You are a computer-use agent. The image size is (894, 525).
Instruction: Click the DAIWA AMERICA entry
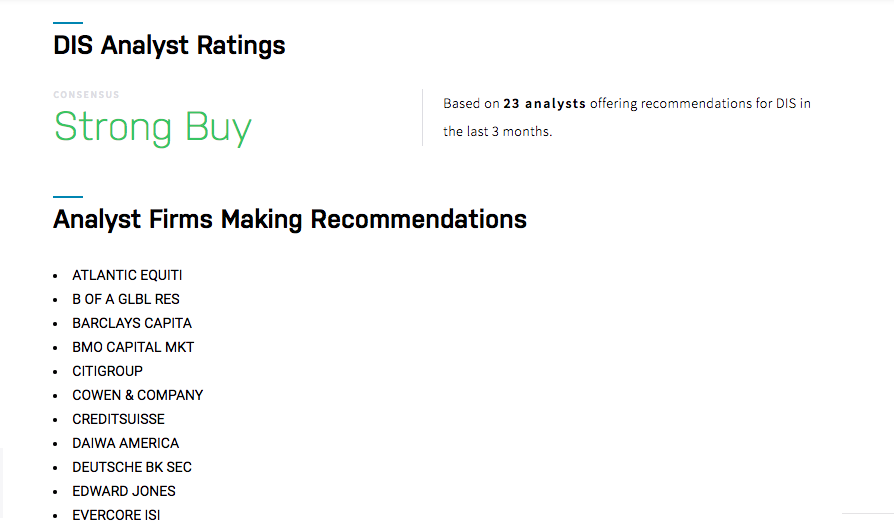pyautogui.click(x=125, y=443)
